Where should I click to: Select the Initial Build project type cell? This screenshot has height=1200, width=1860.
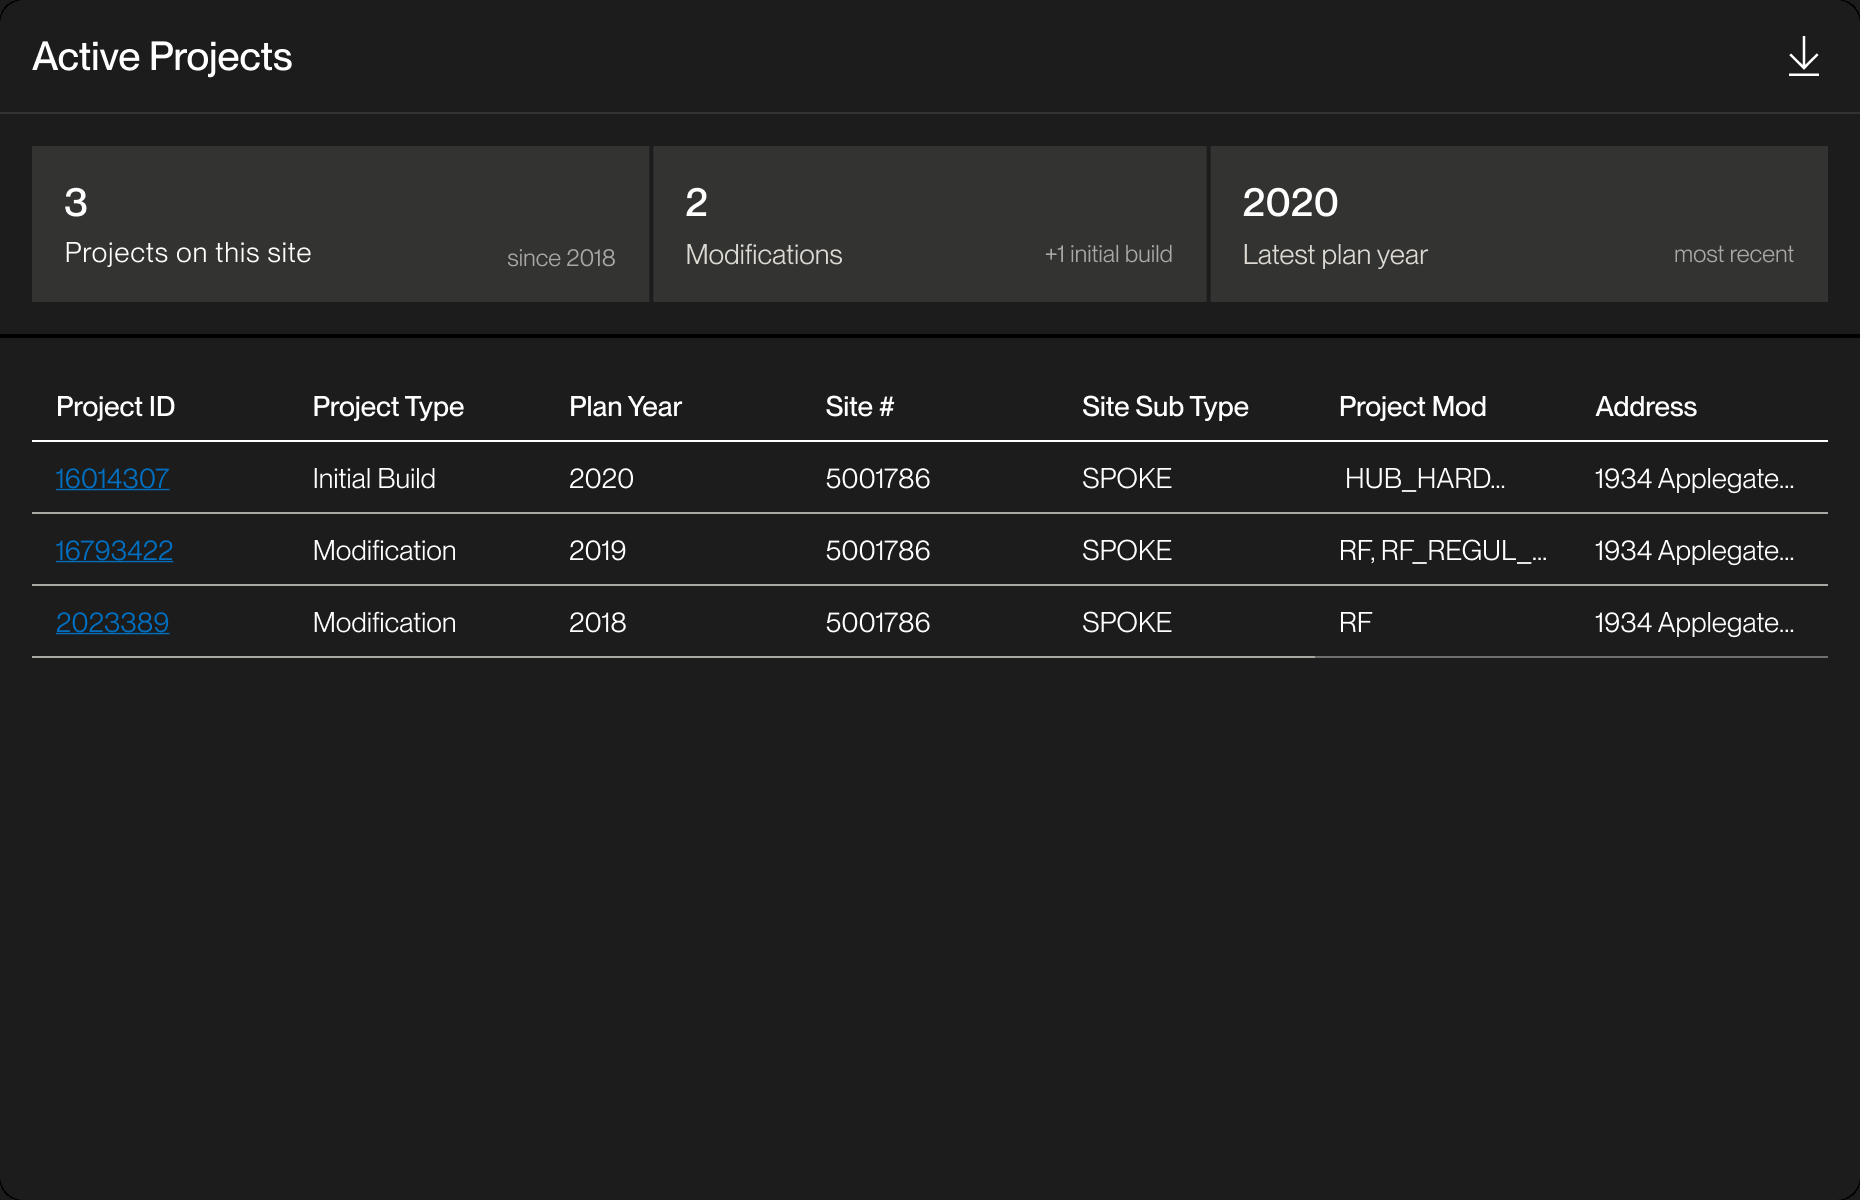click(x=374, y=478)
